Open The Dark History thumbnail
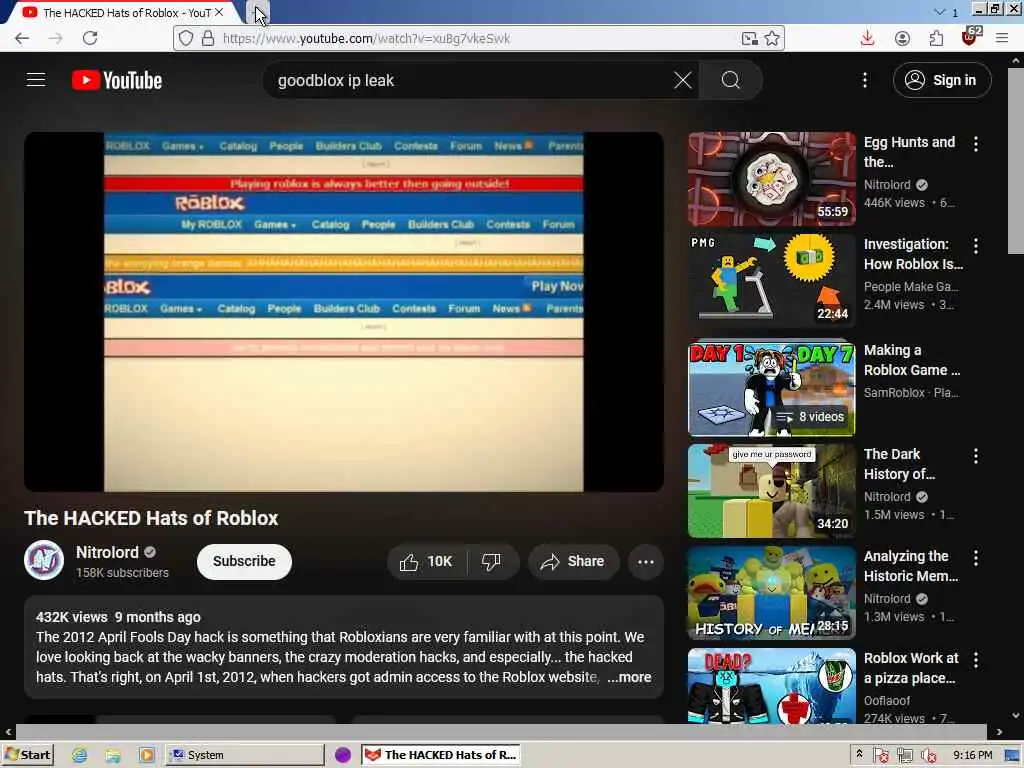Viewport: 1024px width, 768px height. (x=771, y=490)
